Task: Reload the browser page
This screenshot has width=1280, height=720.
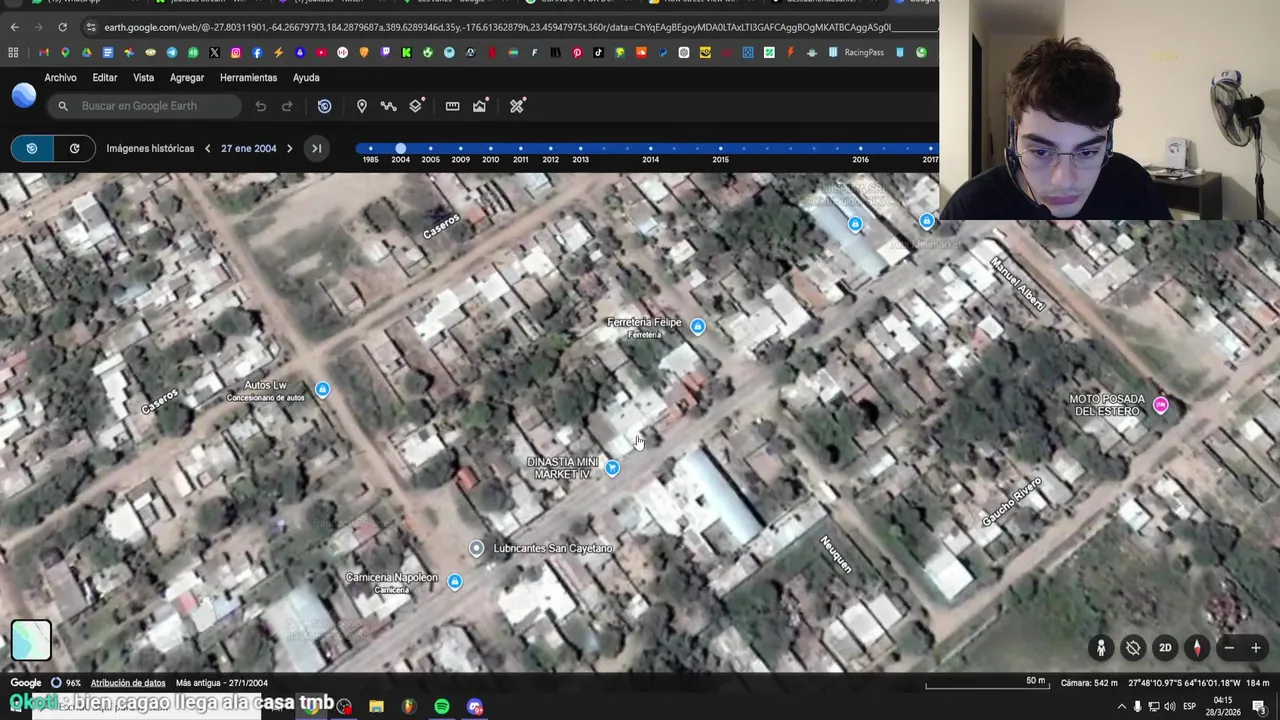Action: [x=62, y=27]
